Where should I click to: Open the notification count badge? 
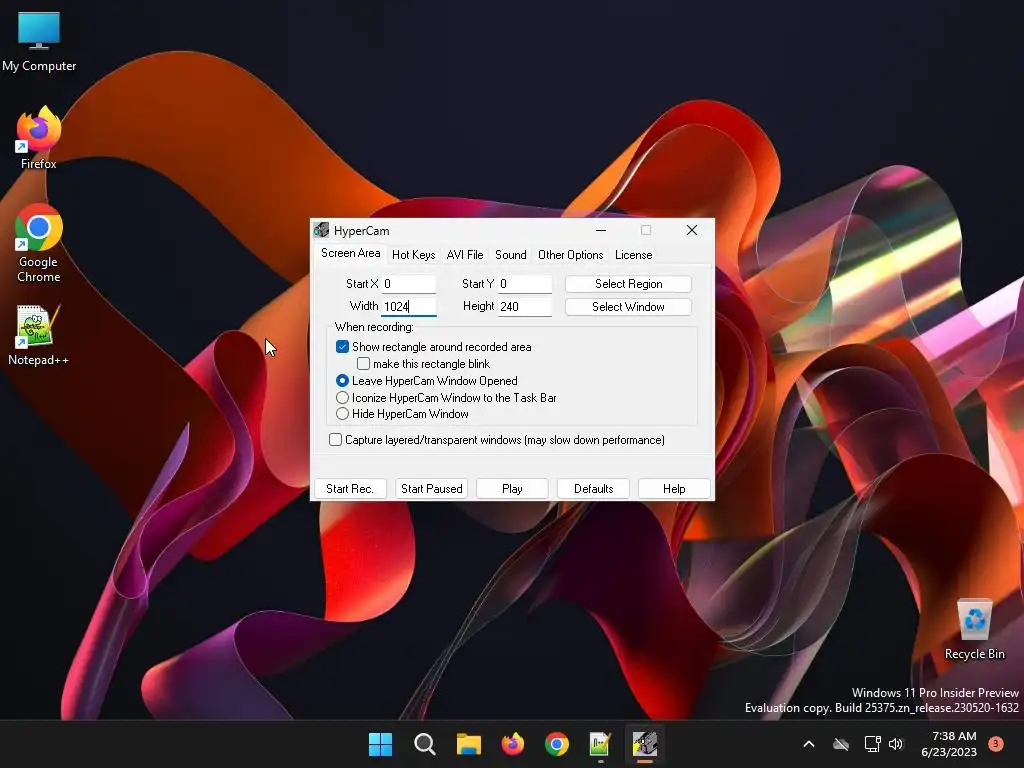995,743
